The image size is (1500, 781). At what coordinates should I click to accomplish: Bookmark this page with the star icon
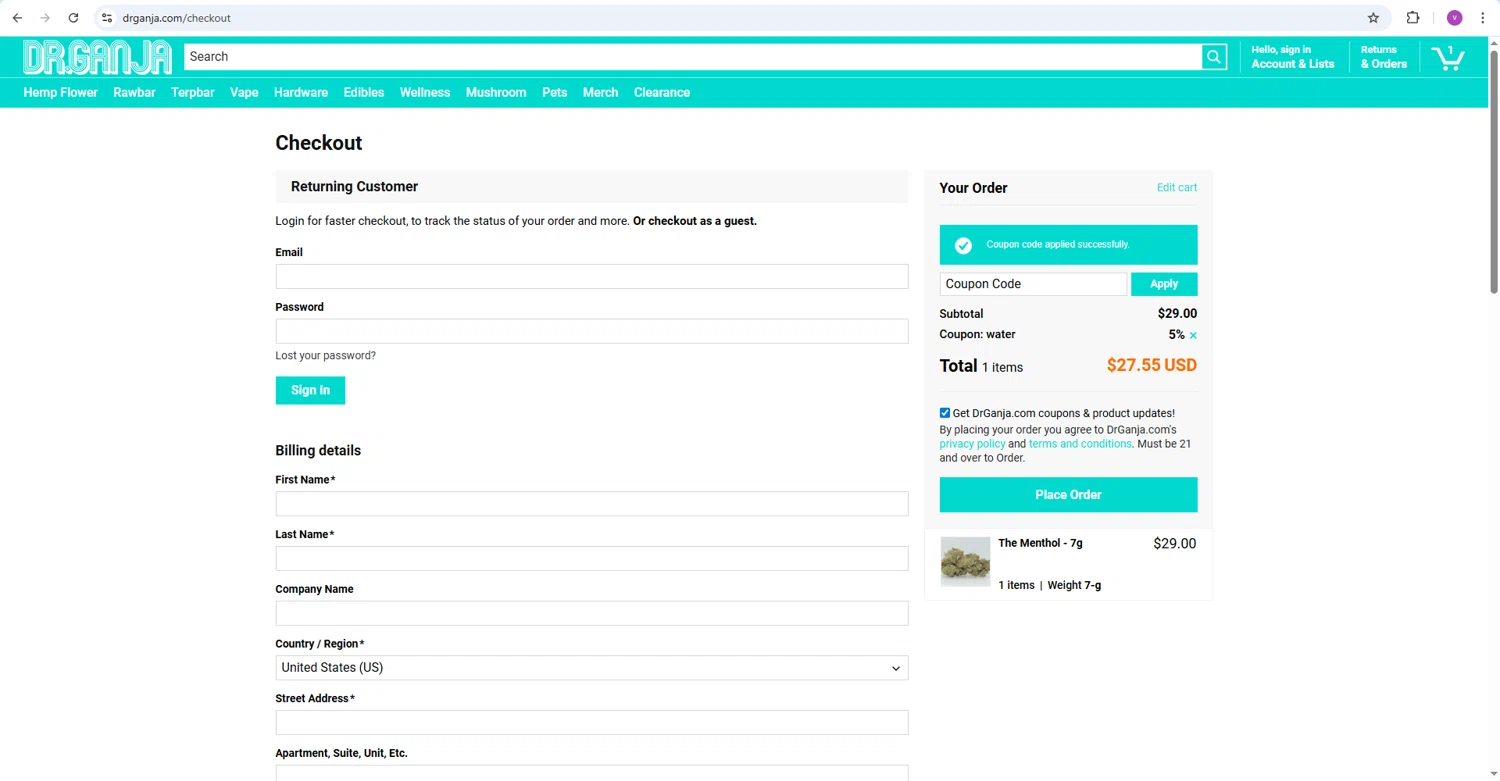point(1373,18)
